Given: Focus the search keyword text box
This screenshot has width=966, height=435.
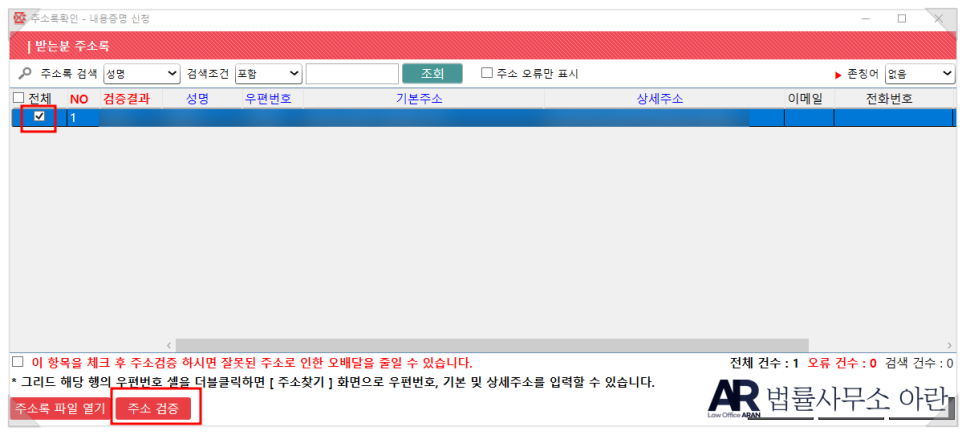Looking at the screenshot, I should coord(352,74).
